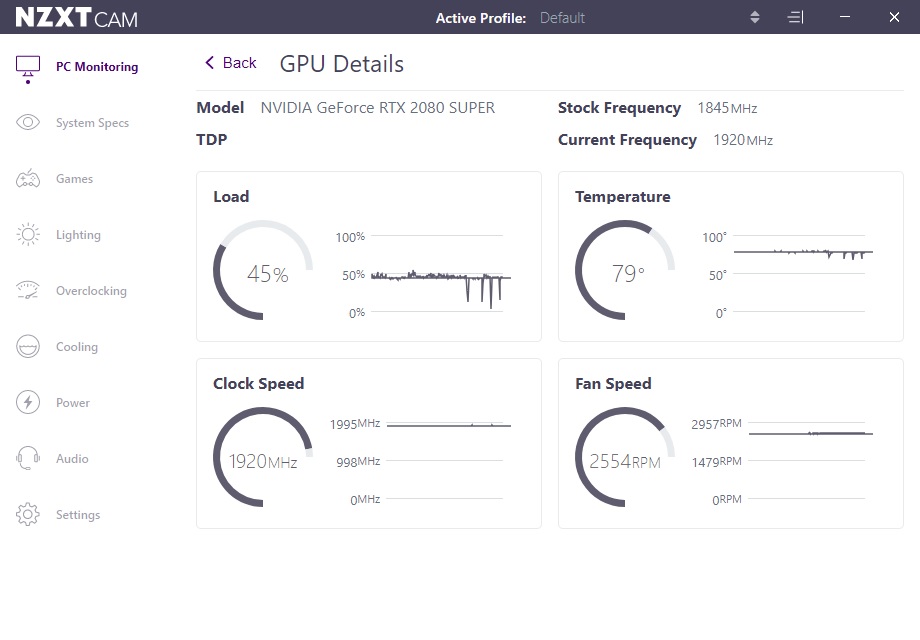The height and width of the screenshot is (640, 920).
Task: Open Settings section label
Action: click(x=78, y=514)
